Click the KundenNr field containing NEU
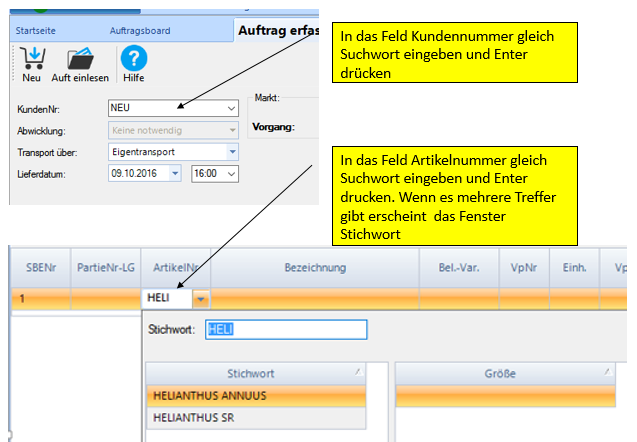 pyautogui.click(x=165, y=108)
